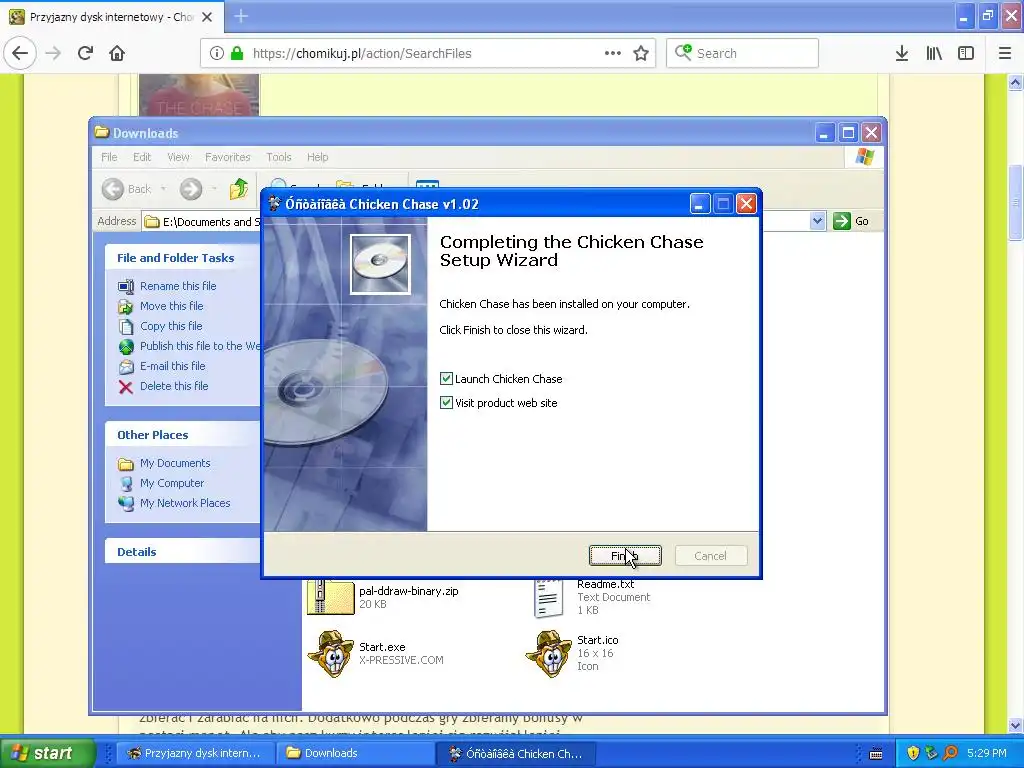Click Delete this file task

click(174, 386)
